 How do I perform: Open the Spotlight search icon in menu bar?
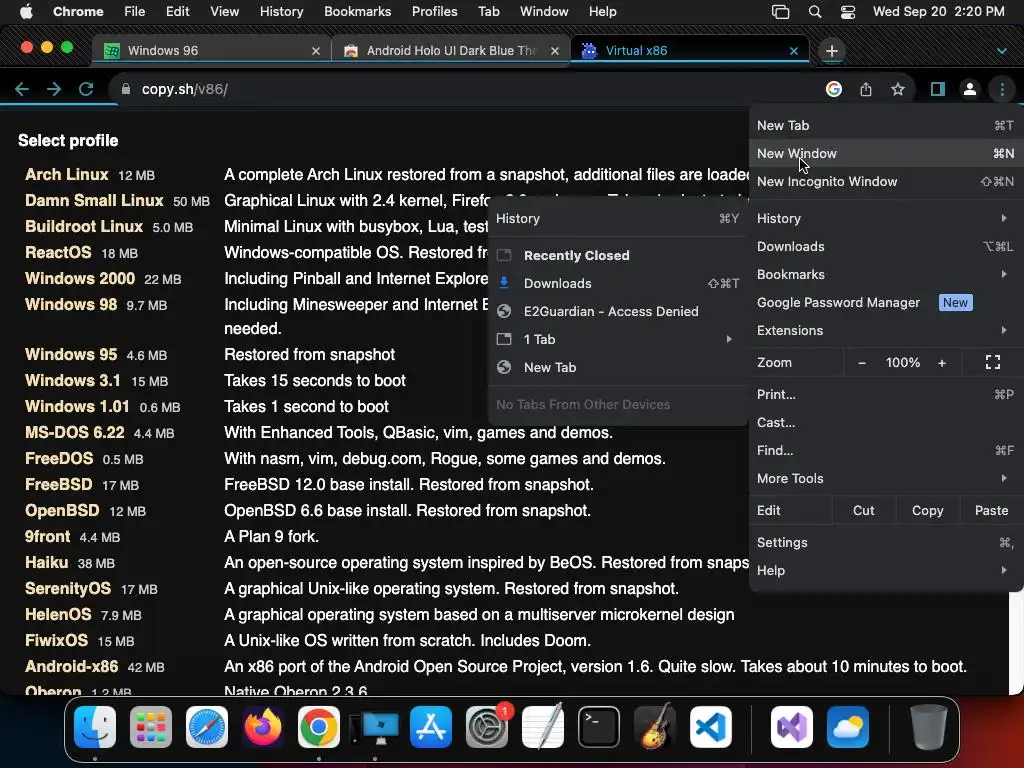click(x=814, y=12)
